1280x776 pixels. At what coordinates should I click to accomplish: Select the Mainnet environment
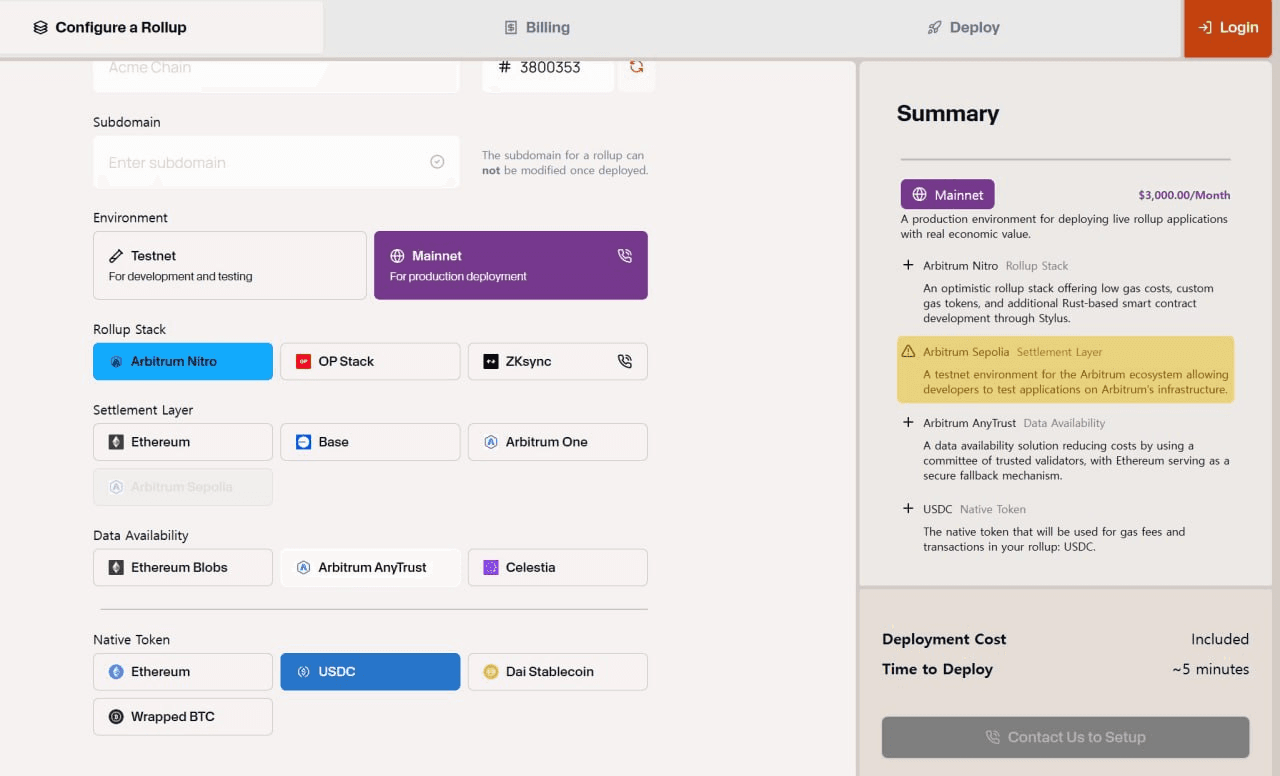pos(511,265)
